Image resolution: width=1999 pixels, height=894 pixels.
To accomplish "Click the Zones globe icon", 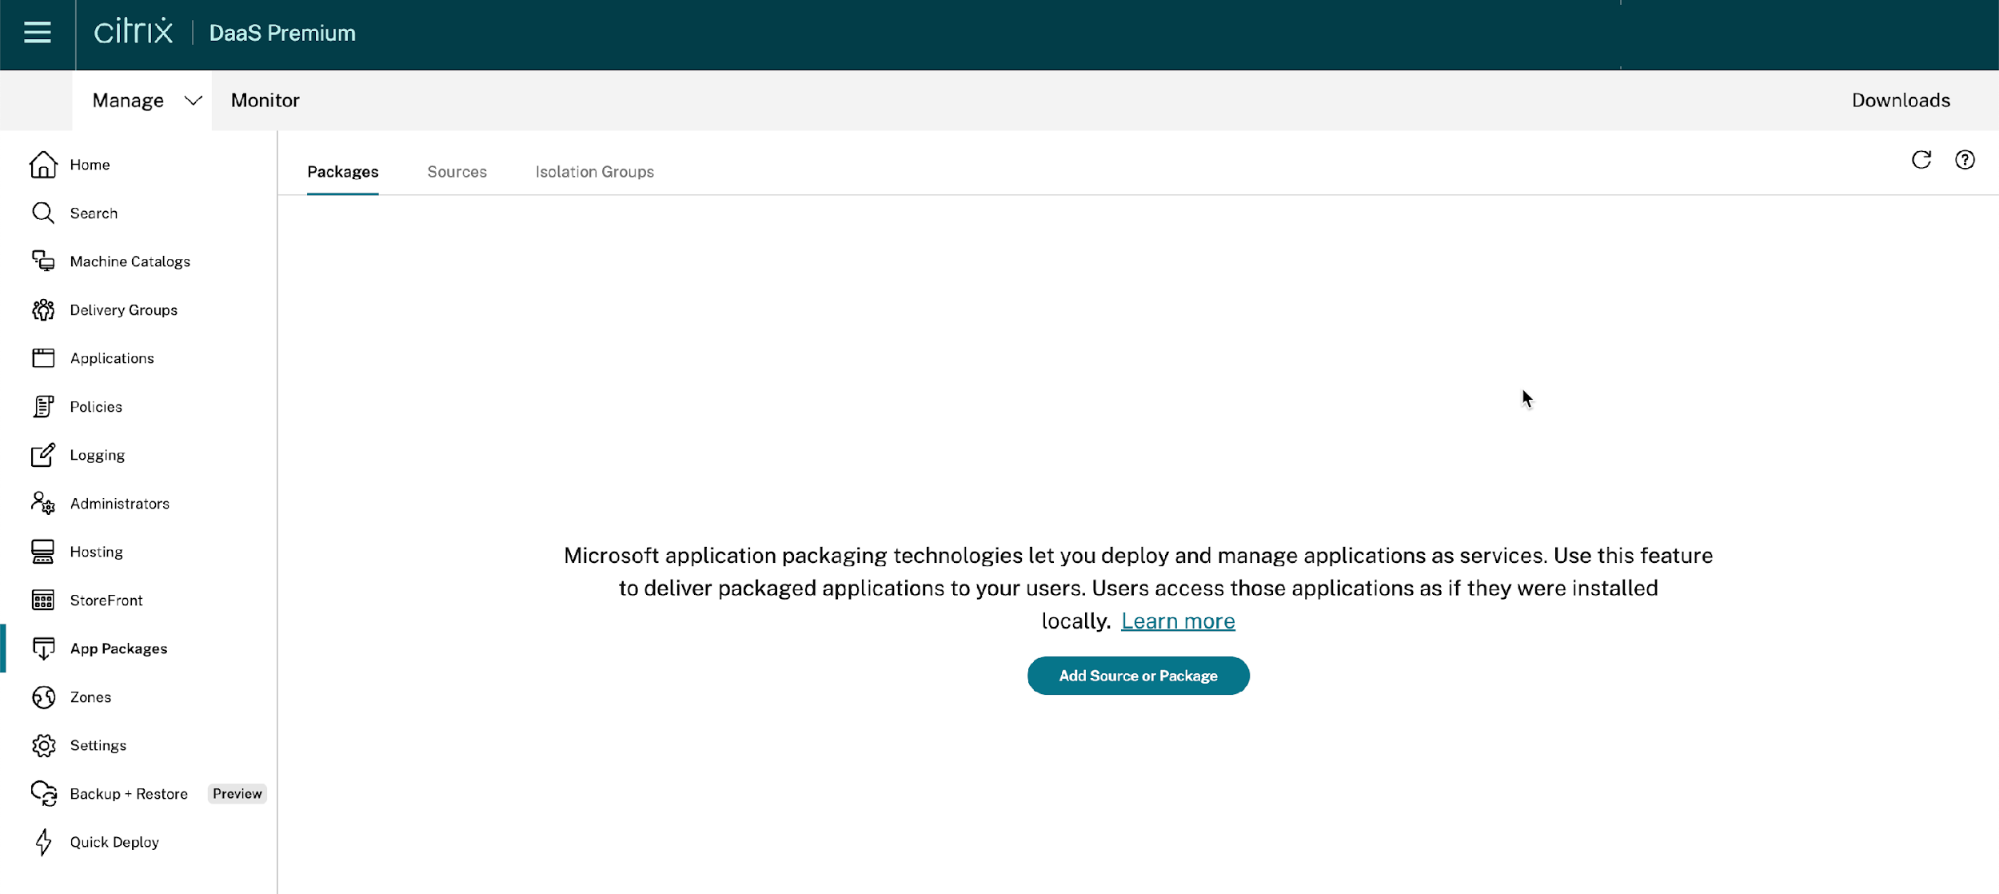I will 43,697.
